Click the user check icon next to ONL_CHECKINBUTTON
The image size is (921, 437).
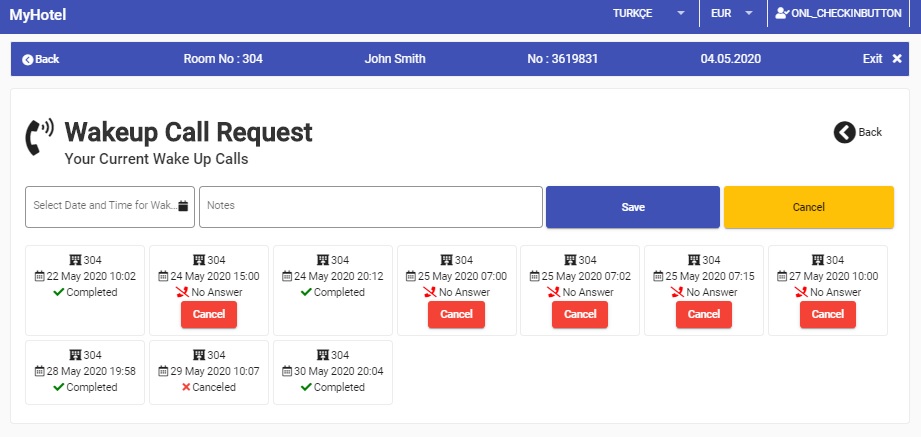(781, 13)
